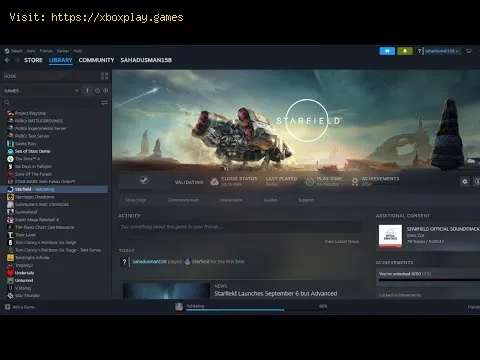480x360 pixels.
Task: Open the View menu
Action: point(31,51)
